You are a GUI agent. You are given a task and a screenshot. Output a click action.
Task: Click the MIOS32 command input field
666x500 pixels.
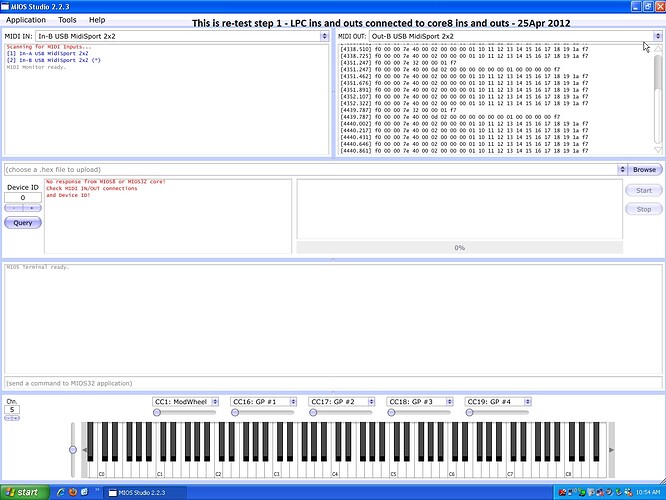[333, 383]
